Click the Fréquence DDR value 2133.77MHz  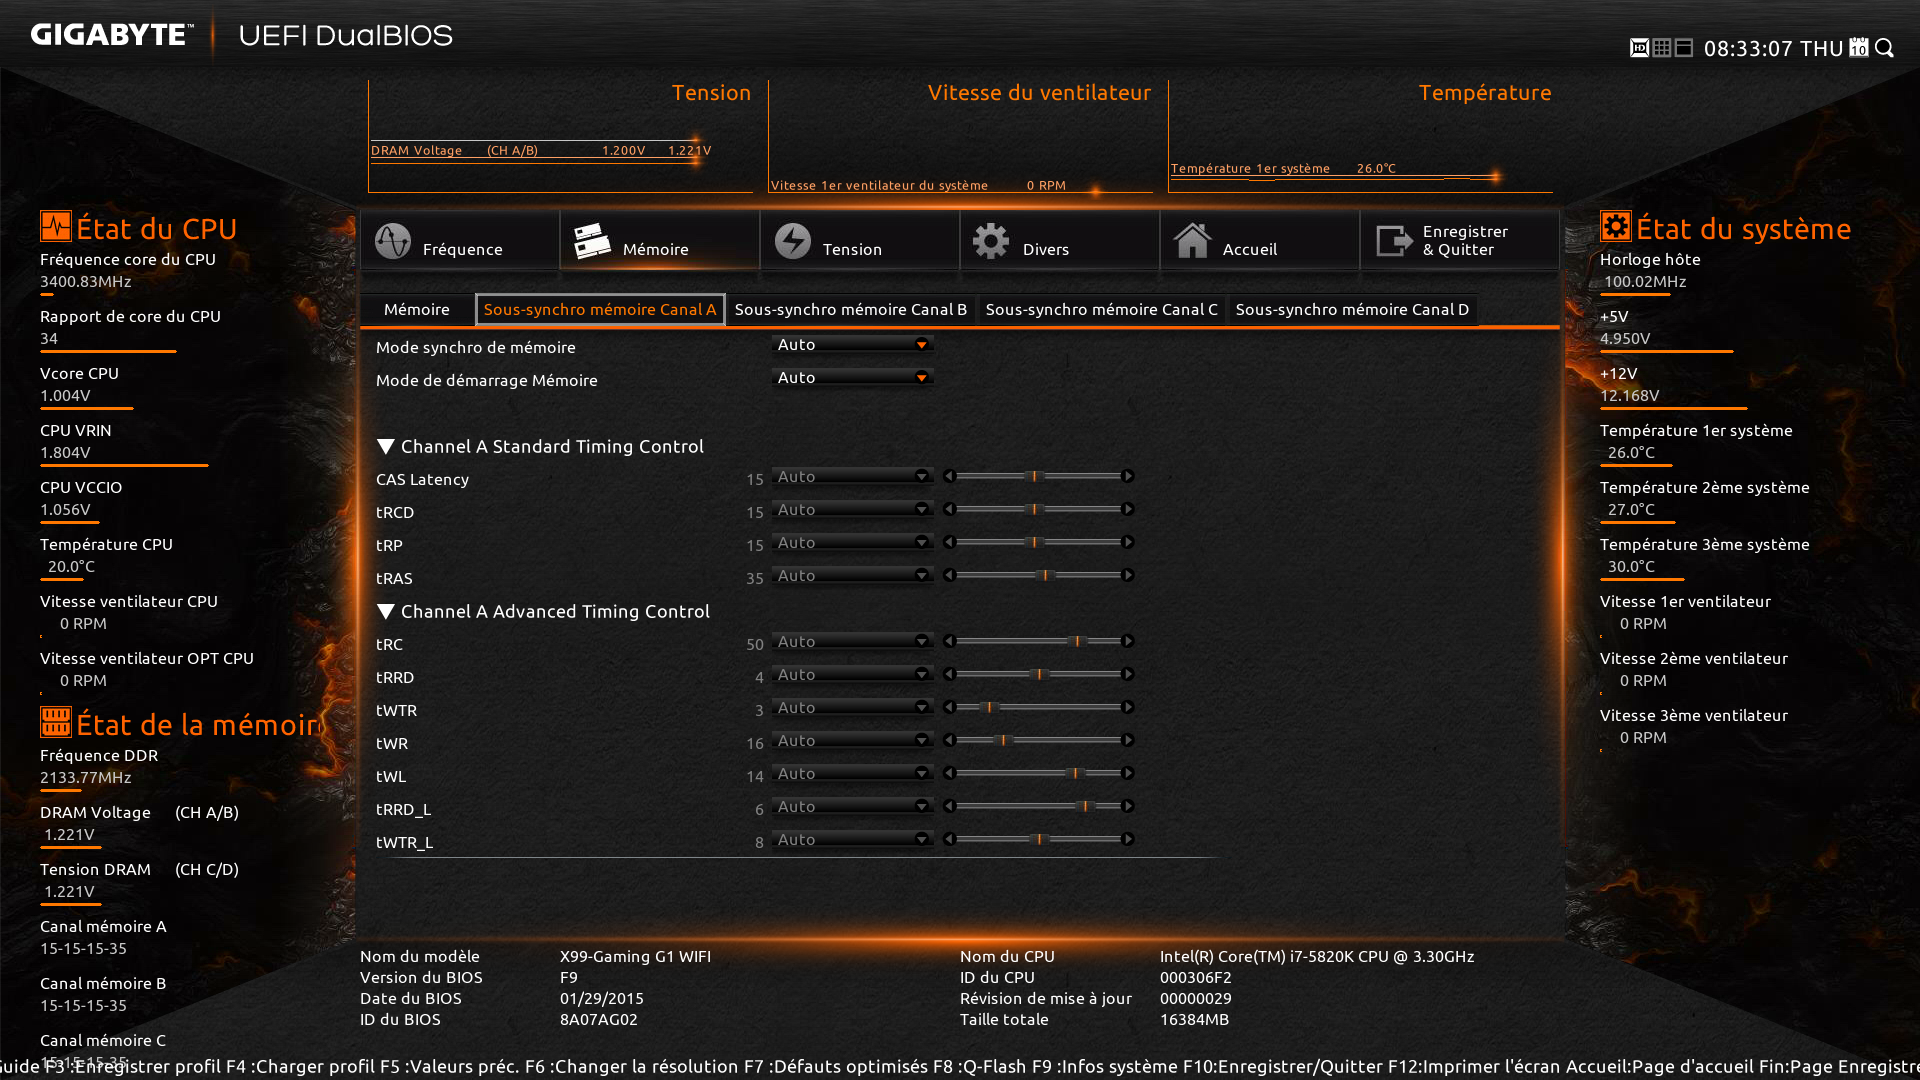86,777
